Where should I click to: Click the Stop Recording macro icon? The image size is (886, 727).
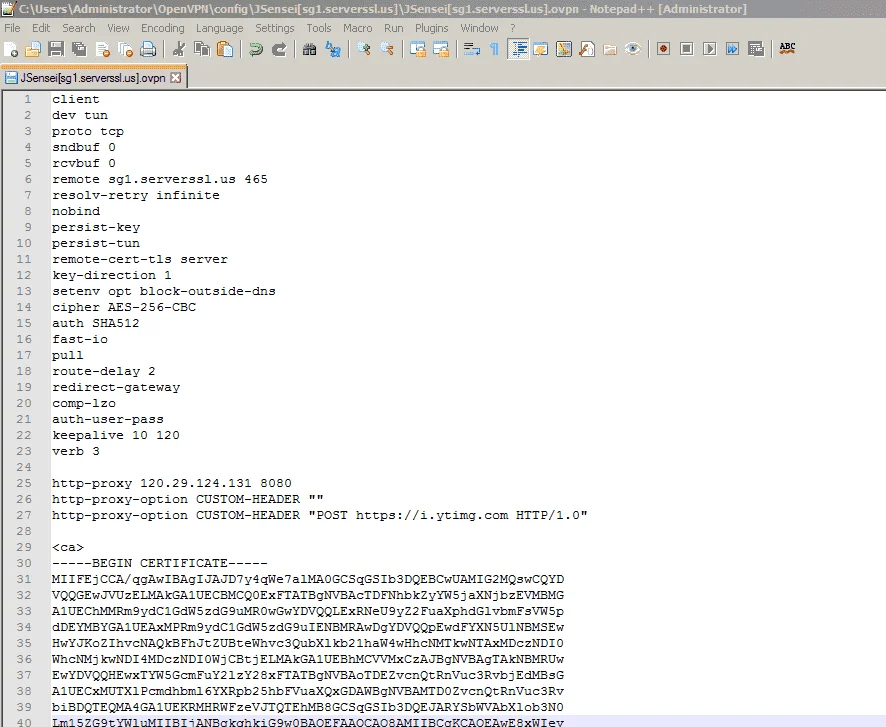point(687,49)
